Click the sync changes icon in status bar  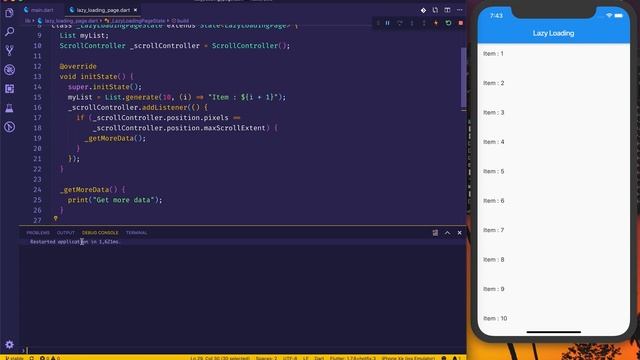tap(31, 358)
